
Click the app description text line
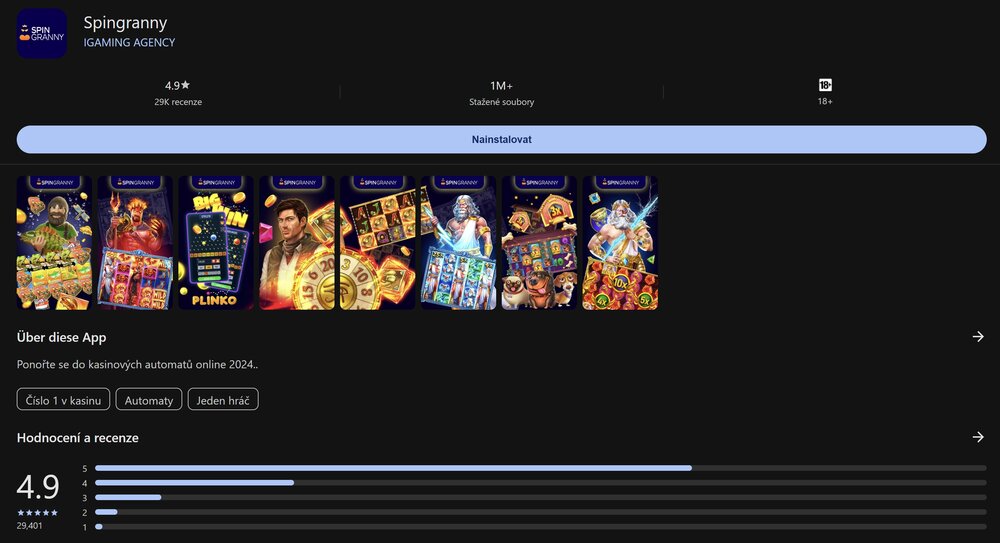tap(137, 365)
